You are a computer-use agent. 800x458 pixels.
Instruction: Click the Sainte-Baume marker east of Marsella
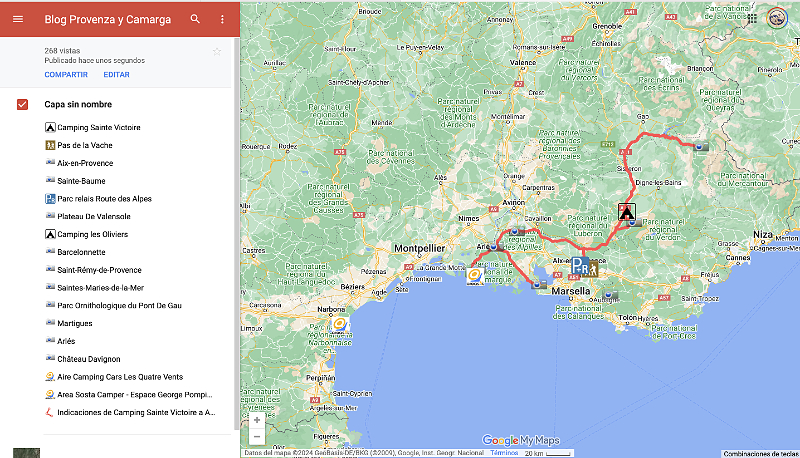click(x=609, y=295)
